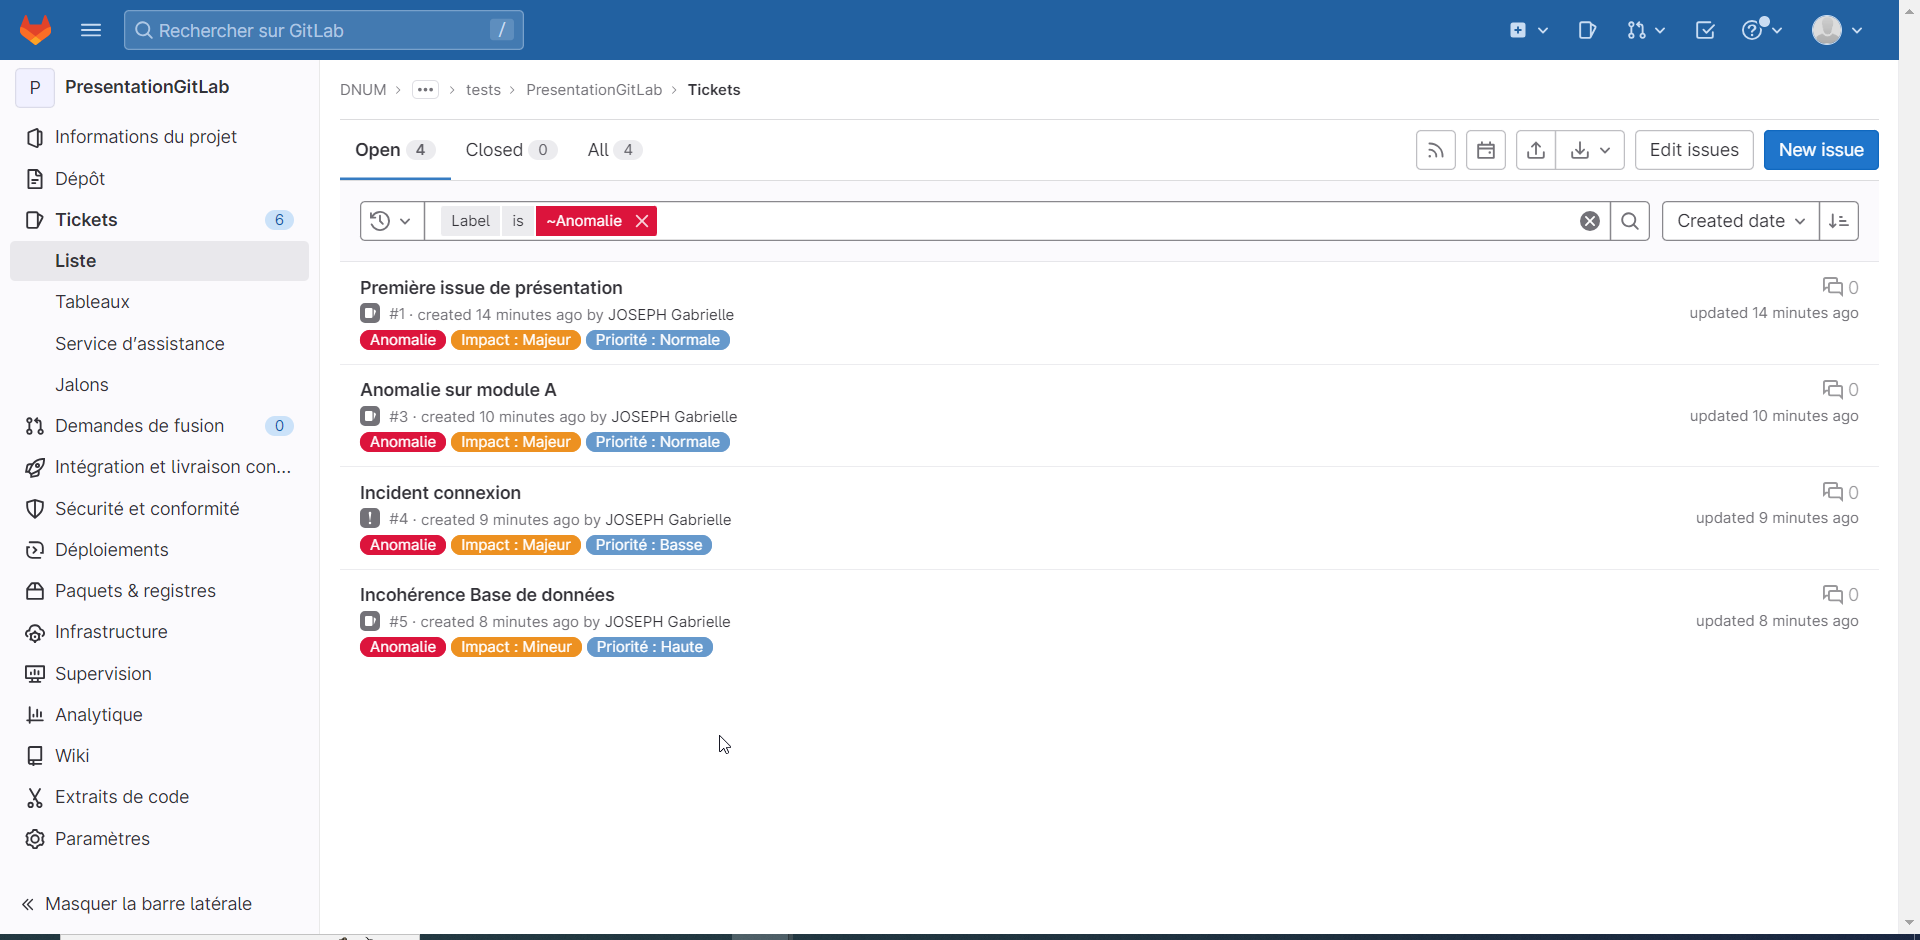
Task: Clear all search filters
Action: (x=1589, y=221)
